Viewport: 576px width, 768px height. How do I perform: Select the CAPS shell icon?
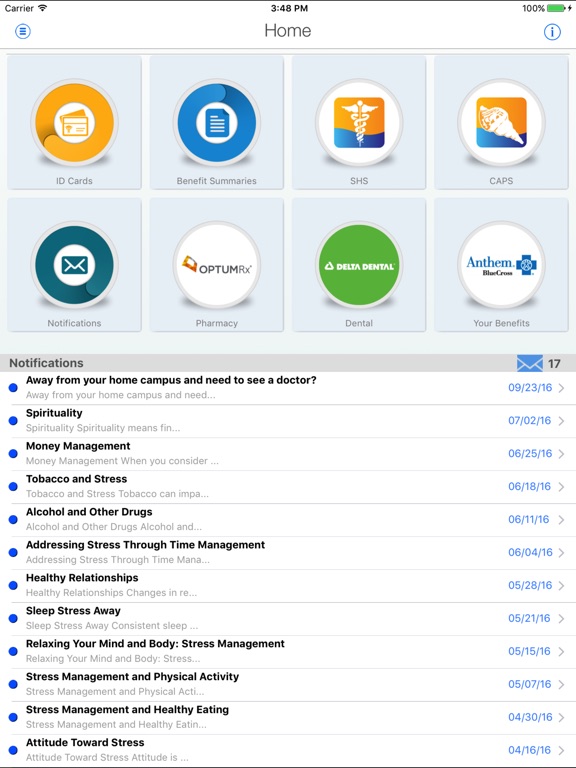[501, 122]
